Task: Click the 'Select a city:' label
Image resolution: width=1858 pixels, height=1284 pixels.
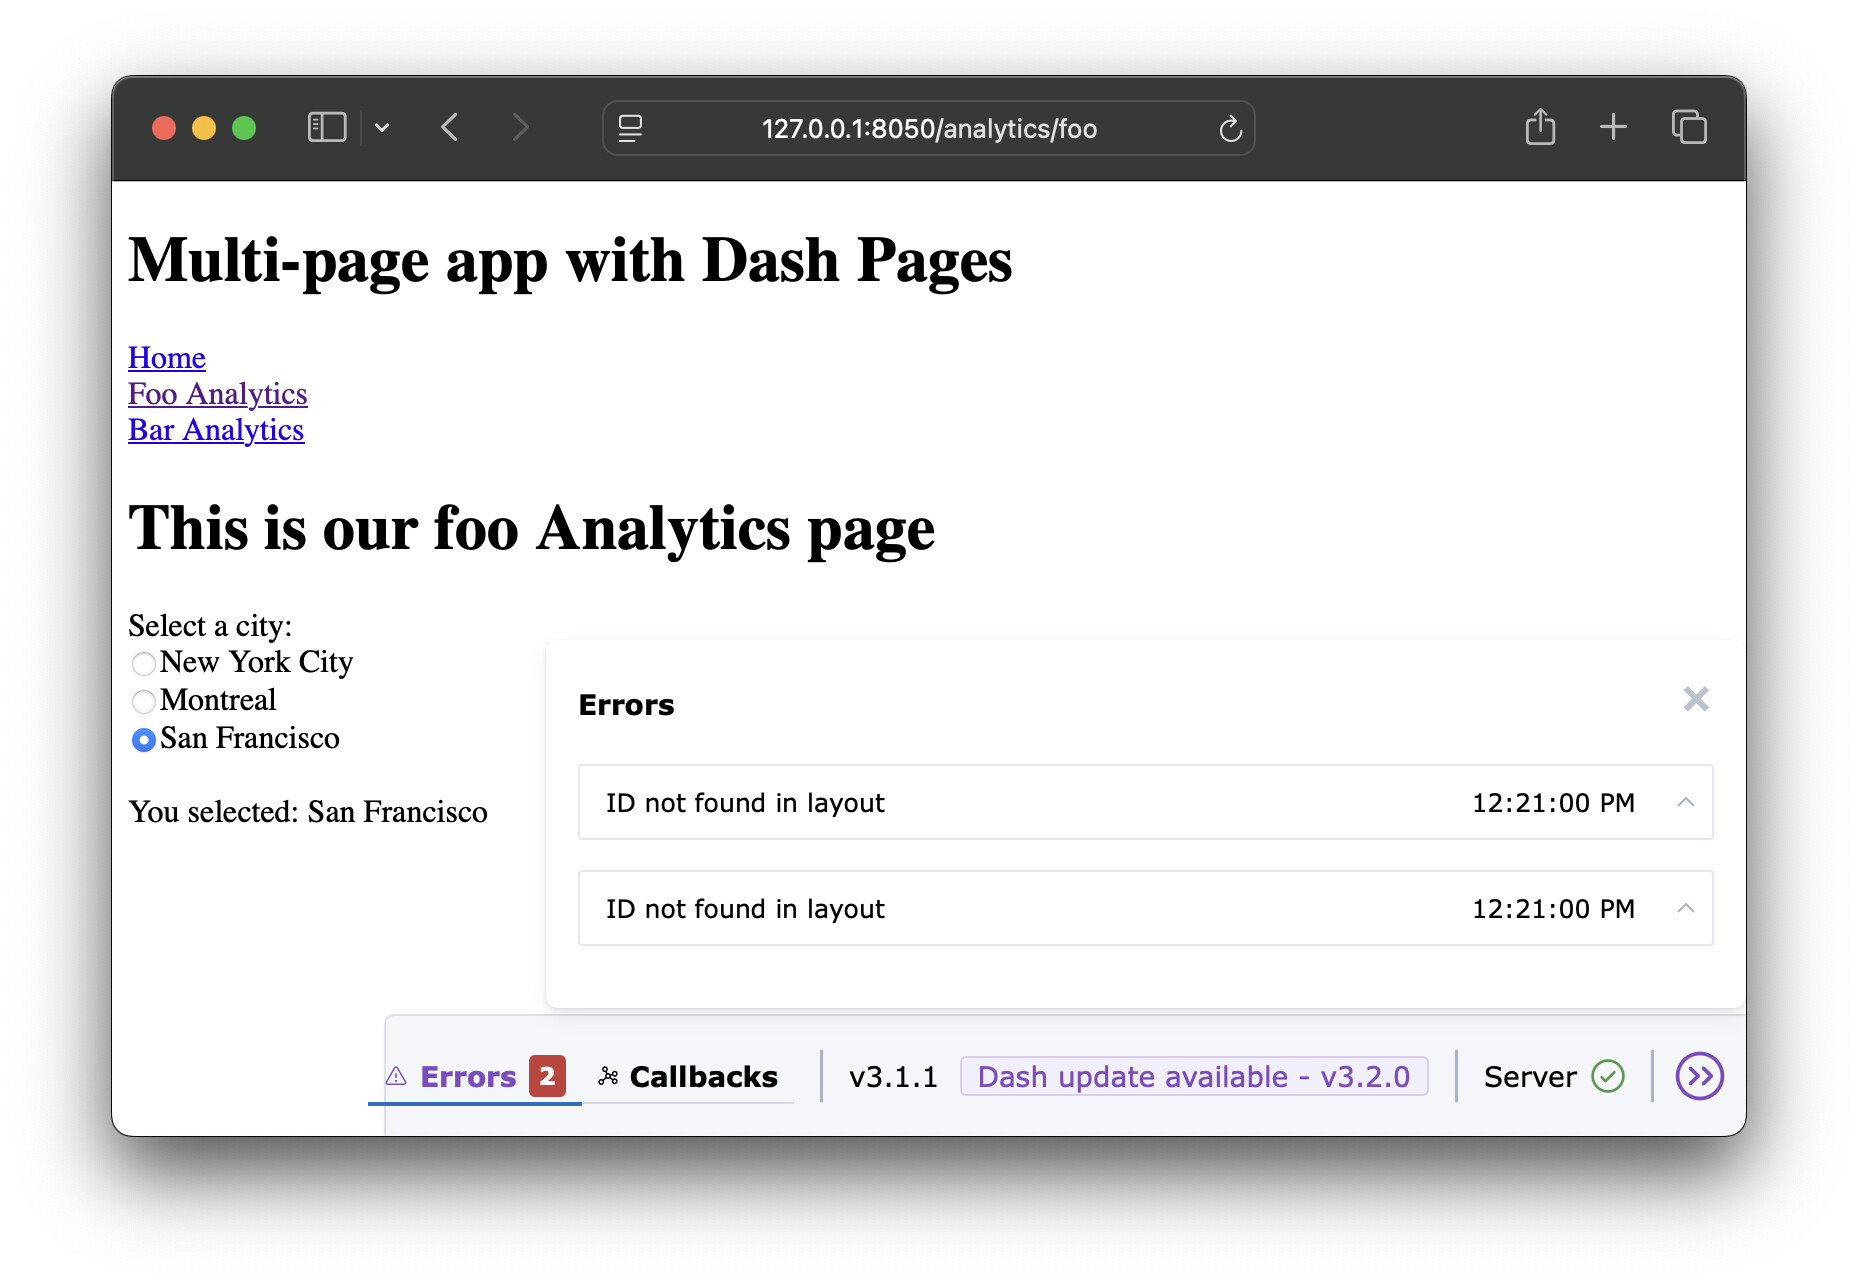Action: (210, 626)
